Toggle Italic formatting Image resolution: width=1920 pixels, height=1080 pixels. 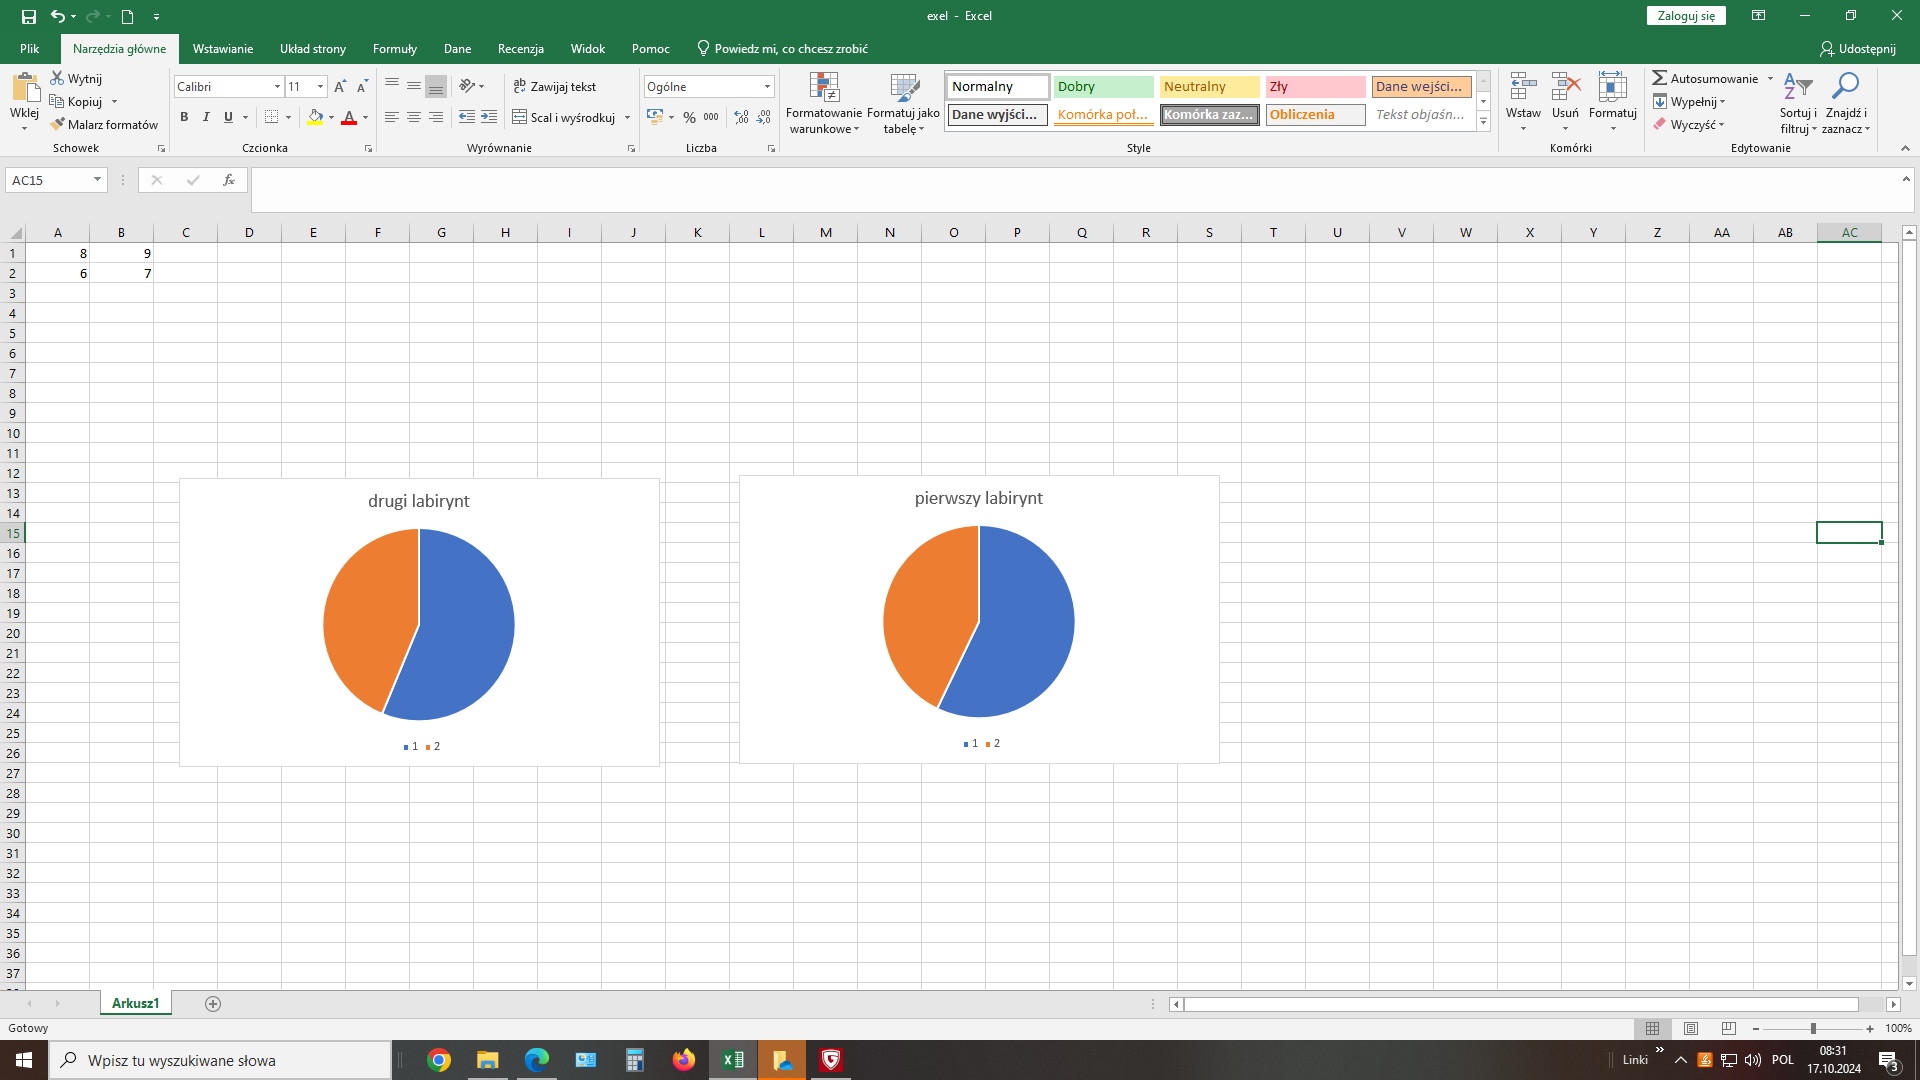206,118
